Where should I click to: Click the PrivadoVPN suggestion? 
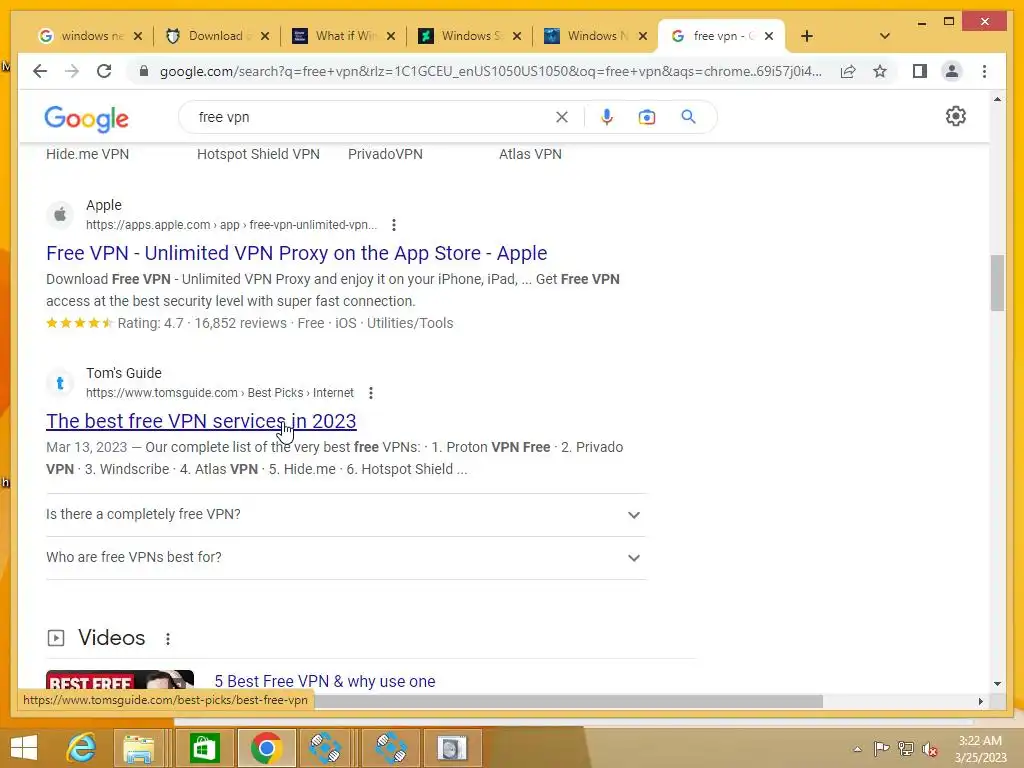(385, 154)
